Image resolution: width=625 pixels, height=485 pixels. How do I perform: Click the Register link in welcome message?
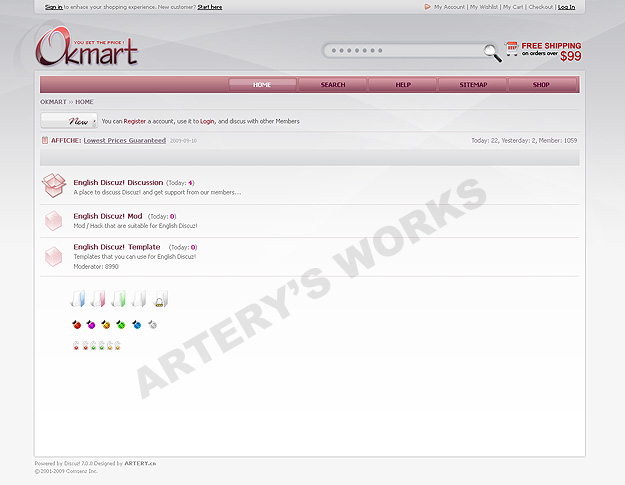point(135,121)
